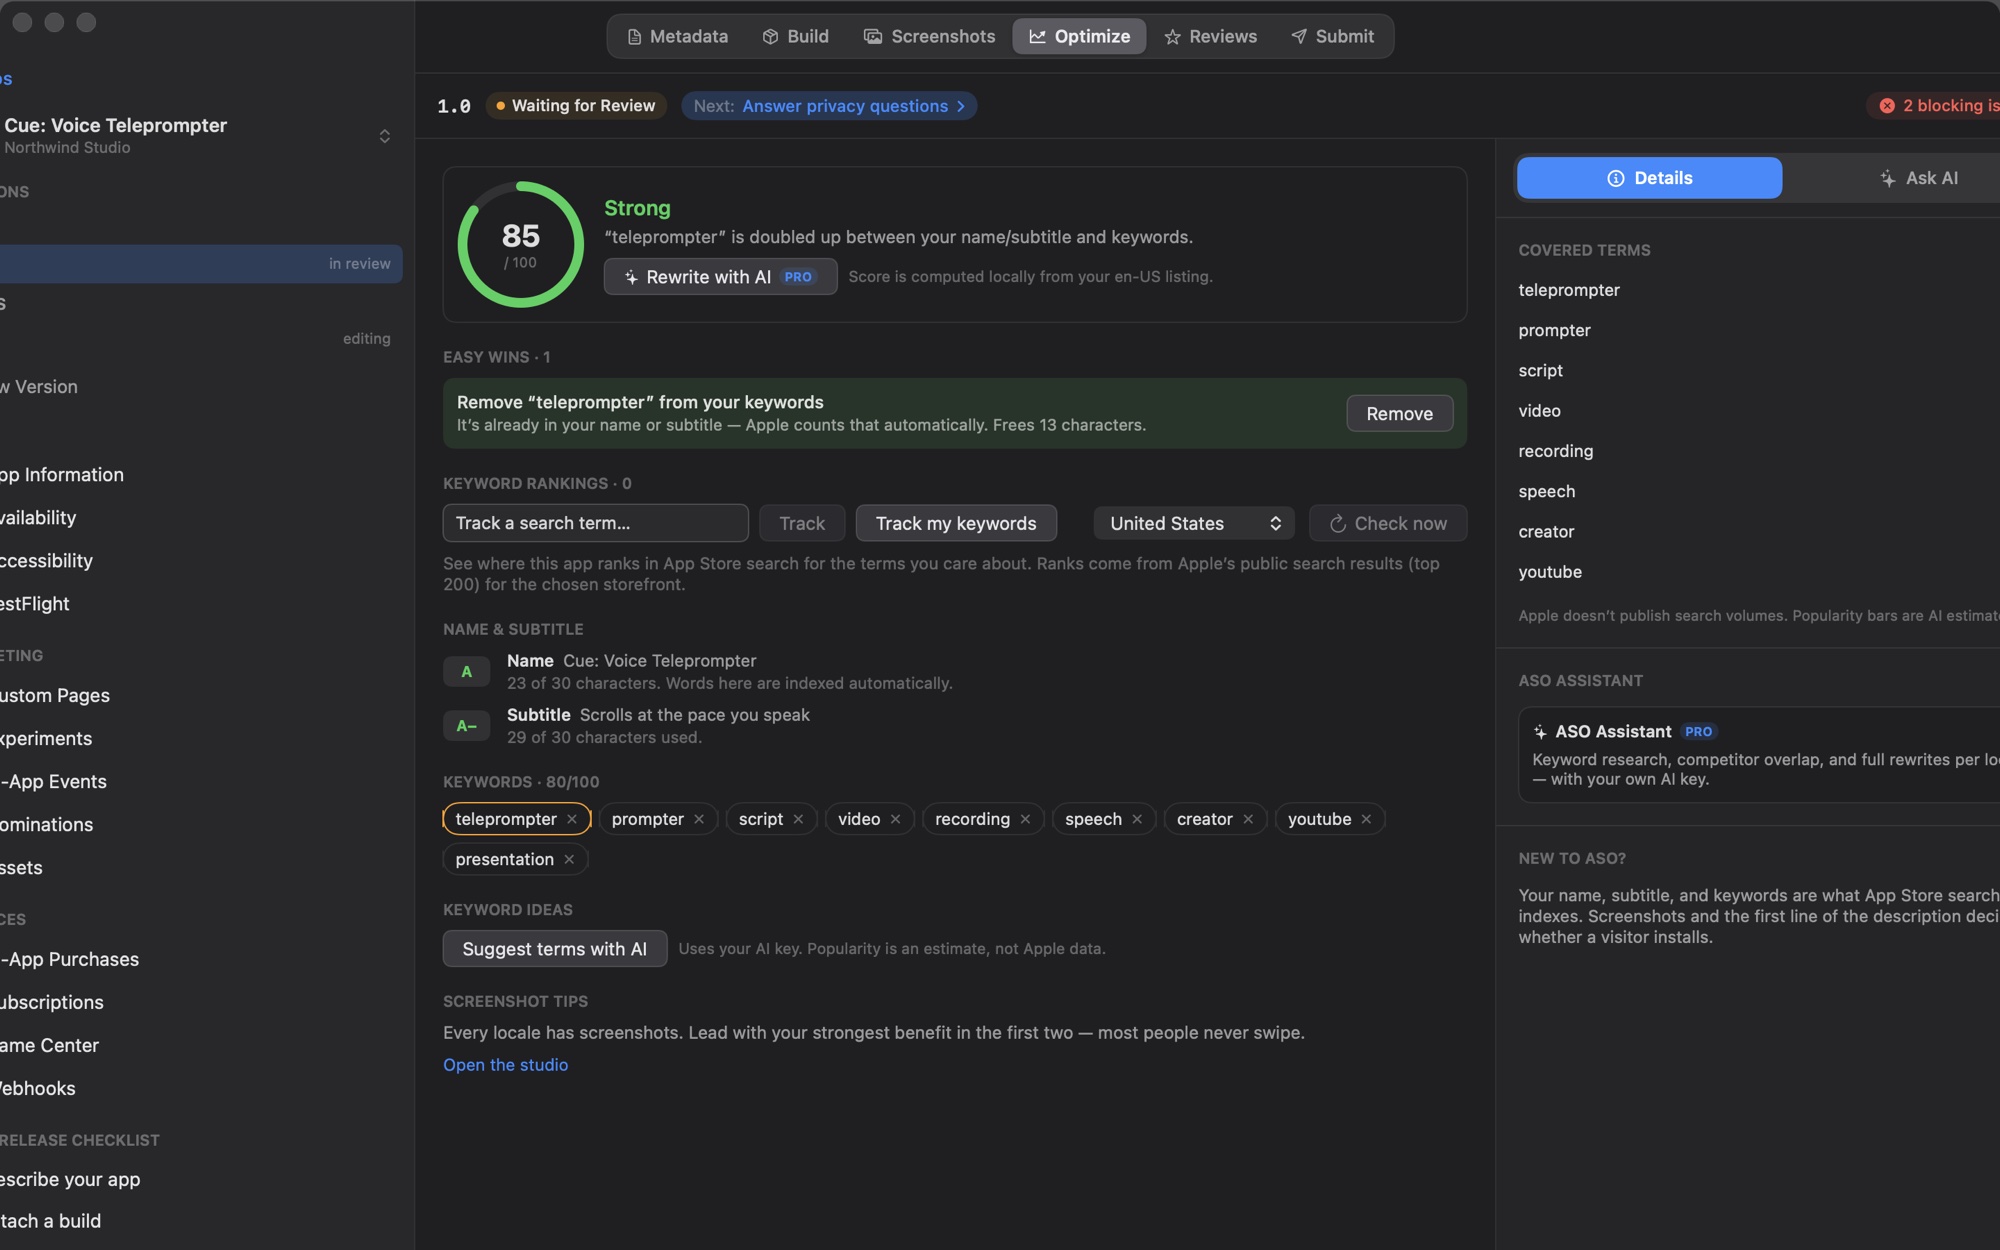This screenshot has width=2000, height=1250.
Task: Open the Next: Answer privacy questions chevron
Action: click(x=961, y=106)
